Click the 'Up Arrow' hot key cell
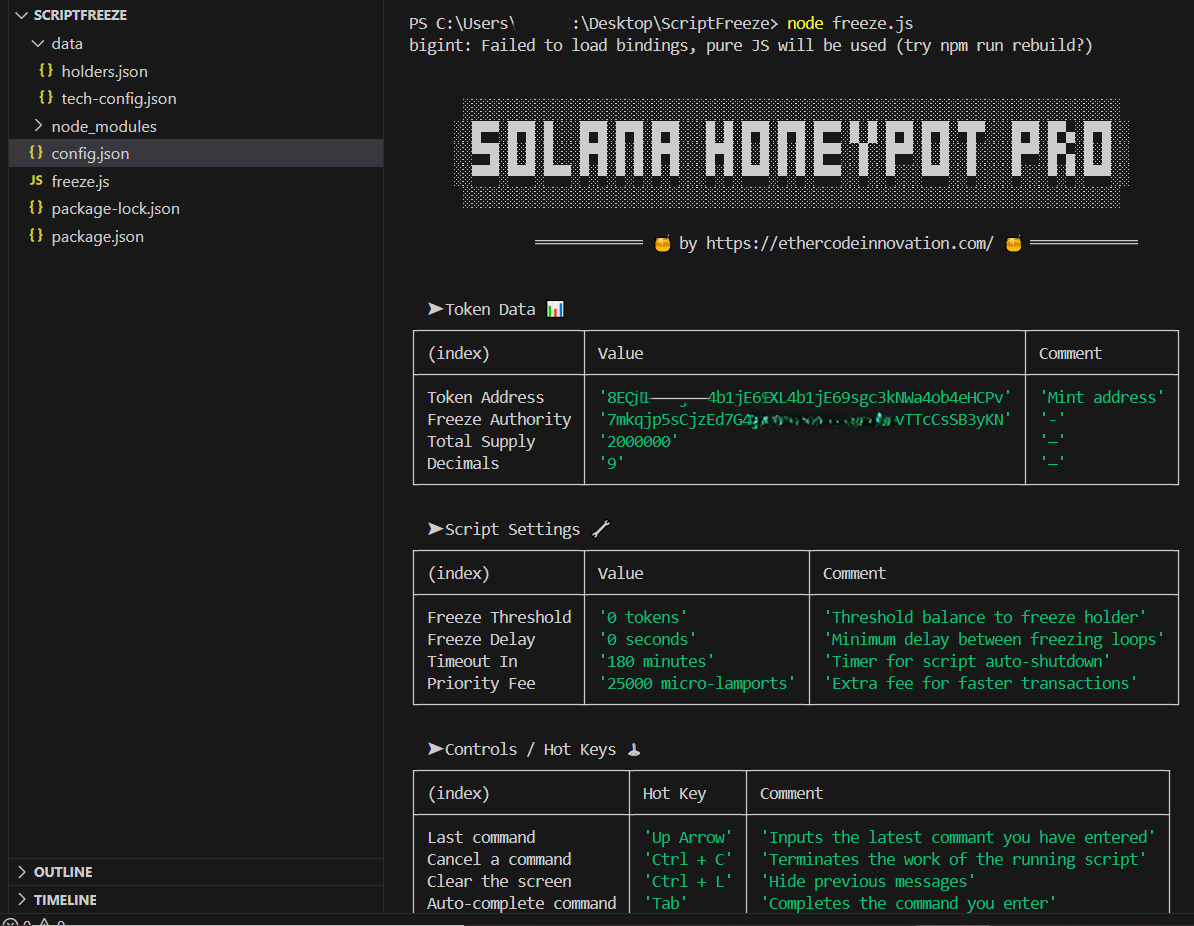 click(x=688, y=838)
